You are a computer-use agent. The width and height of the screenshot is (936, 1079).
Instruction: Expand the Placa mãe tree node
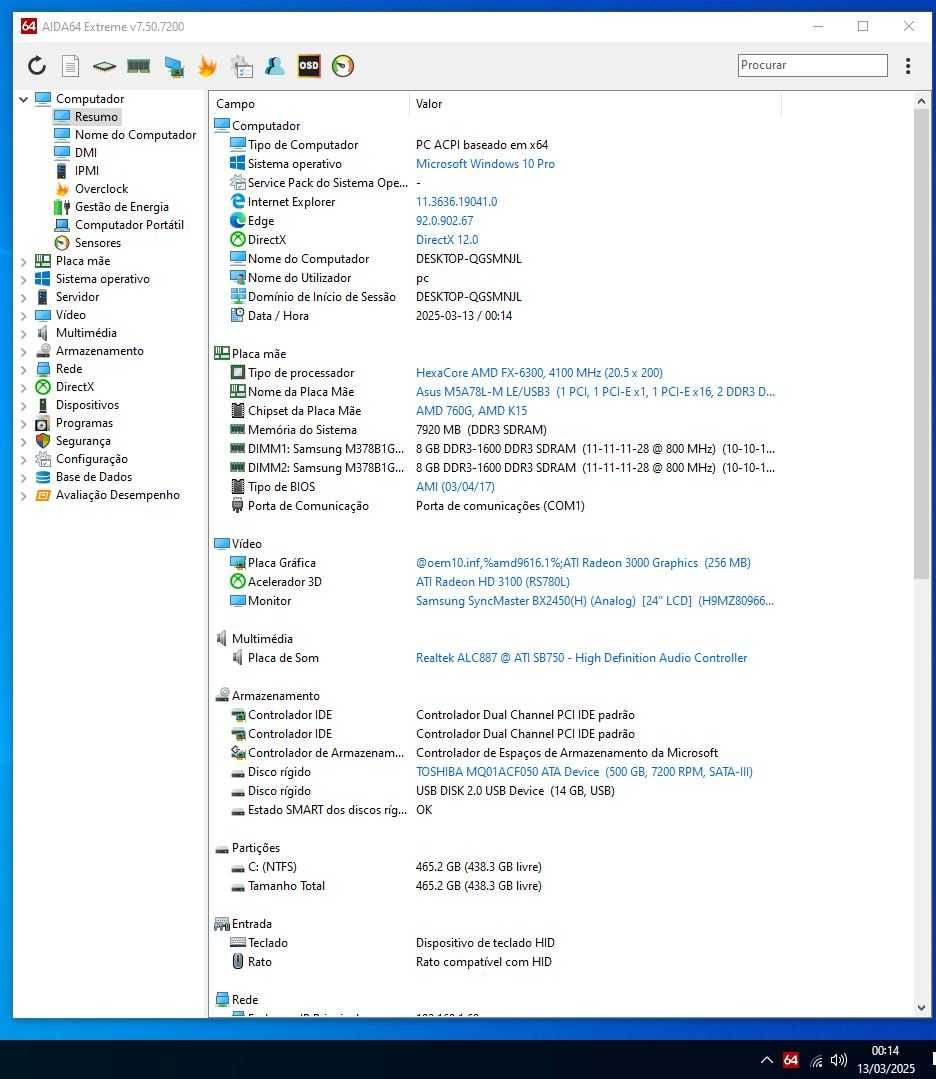pos(23,261)
